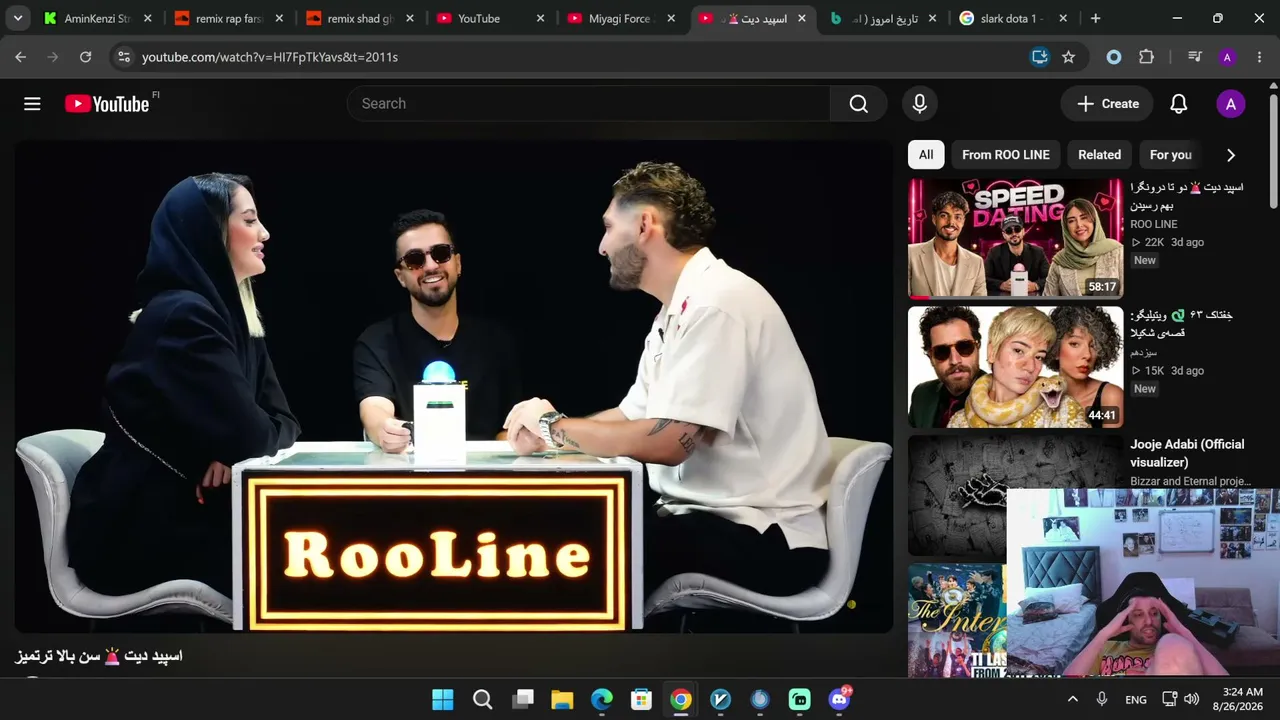Switch to the remix rap farsi tab
The height and width of the screenshot is (720, 1280).
click(x=230, y=18)
